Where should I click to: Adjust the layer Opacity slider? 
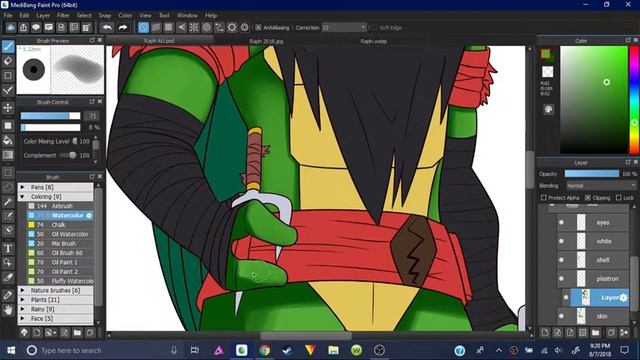pos(591,174)
